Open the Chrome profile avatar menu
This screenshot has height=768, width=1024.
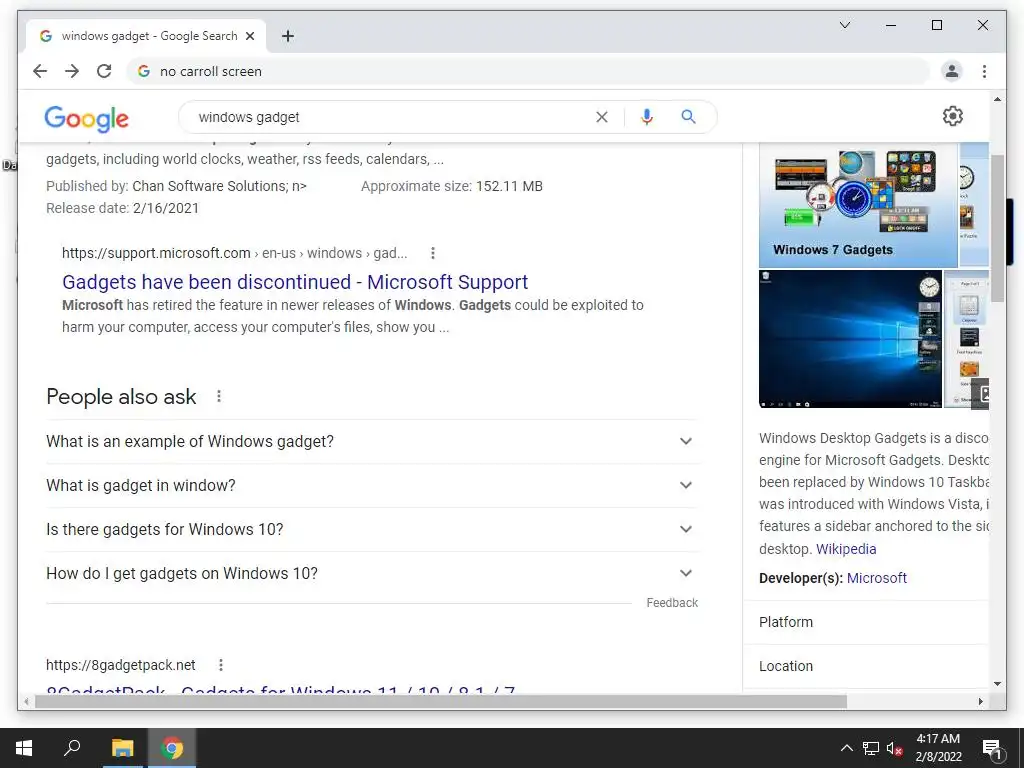point(952,71)
